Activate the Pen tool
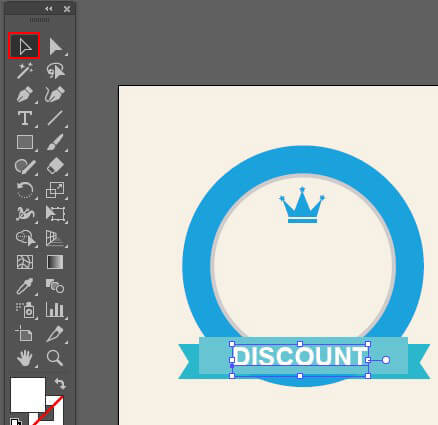The width and height of the screenshot is (438, 425). click(25, 95)
